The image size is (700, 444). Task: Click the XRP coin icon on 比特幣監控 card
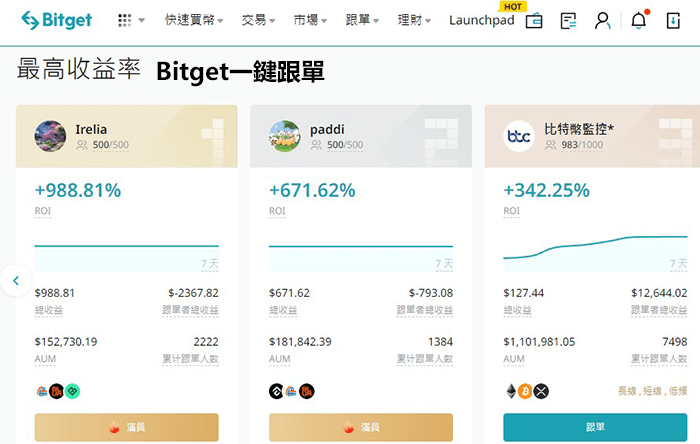pos(541,391)
